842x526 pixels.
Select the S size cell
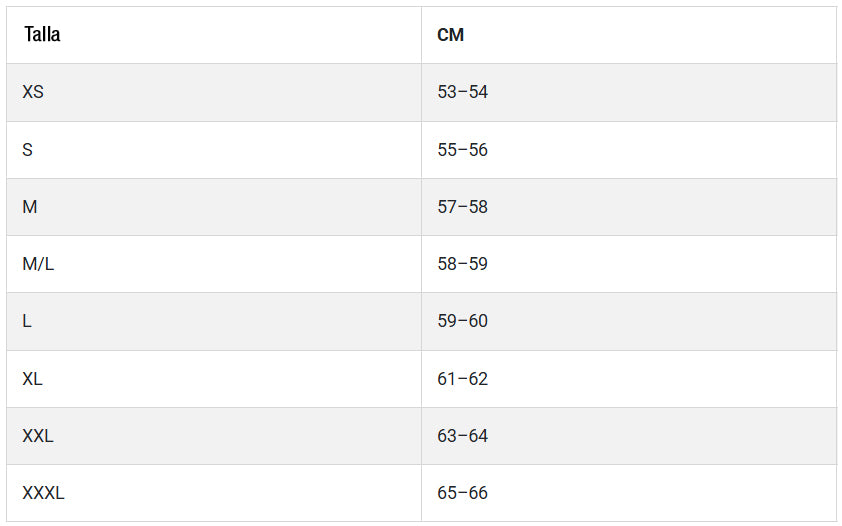click(x=28, y=150)
